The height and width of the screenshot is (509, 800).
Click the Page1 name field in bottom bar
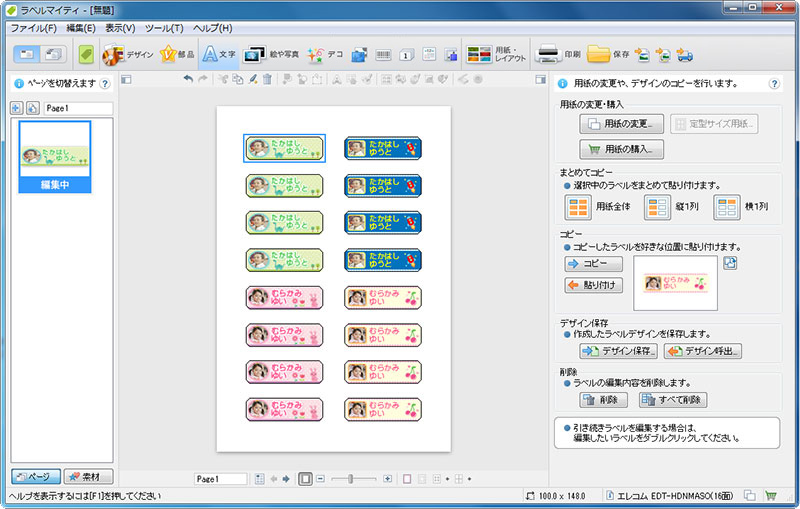220,479
